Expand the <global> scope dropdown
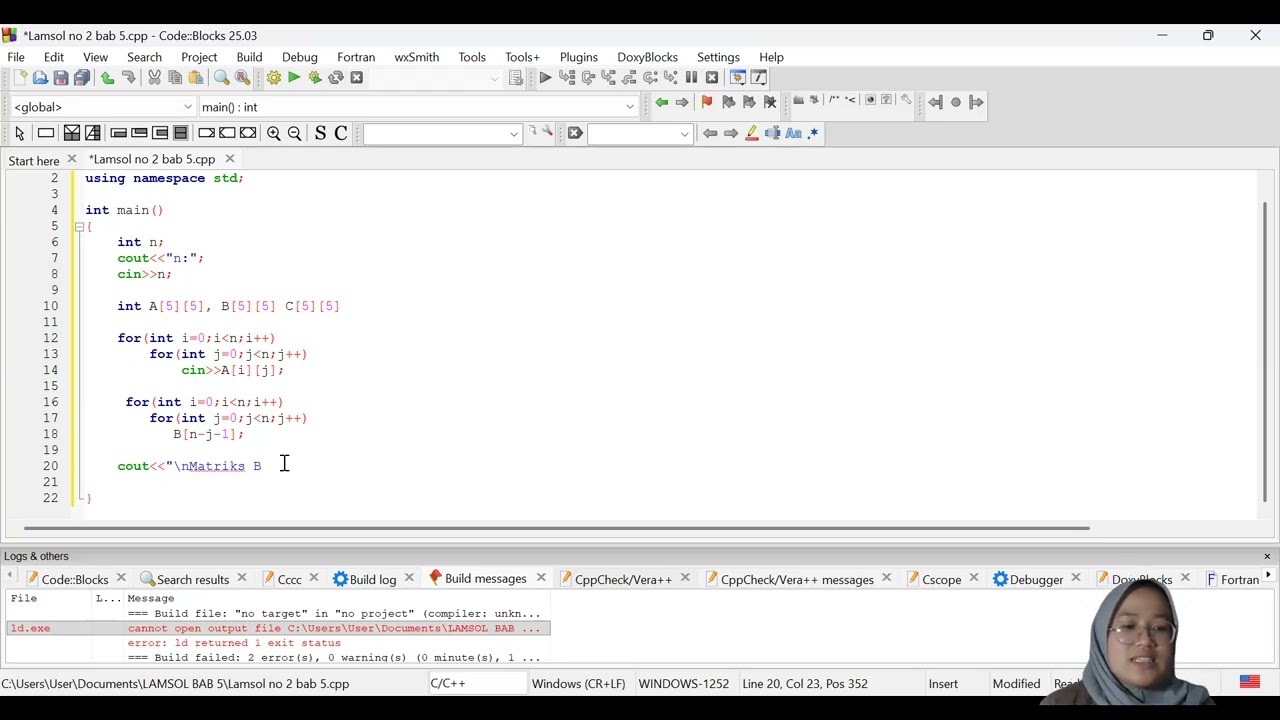The image size is (1280, 720). click(x=187, y=107)
